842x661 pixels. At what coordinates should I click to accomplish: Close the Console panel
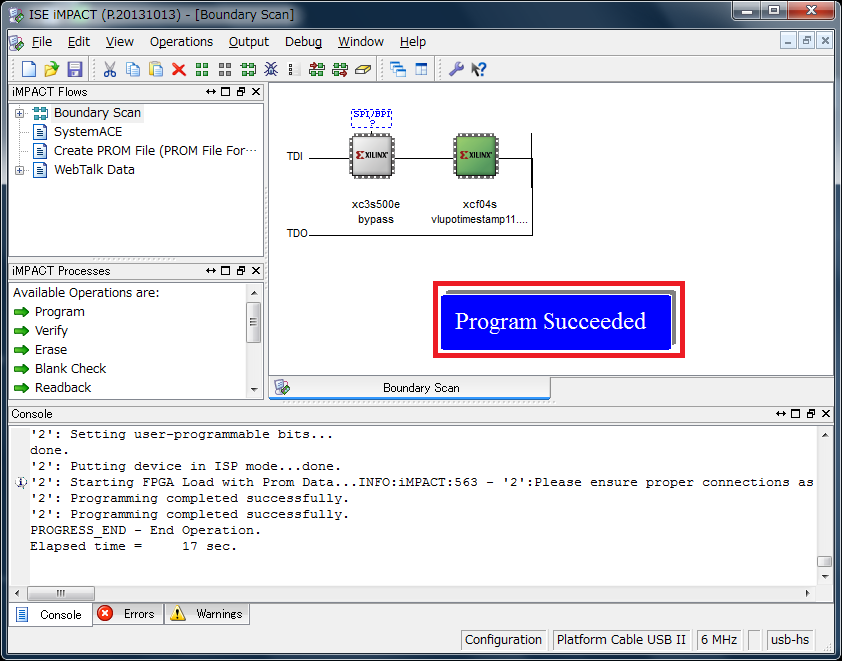coord(826,413)
